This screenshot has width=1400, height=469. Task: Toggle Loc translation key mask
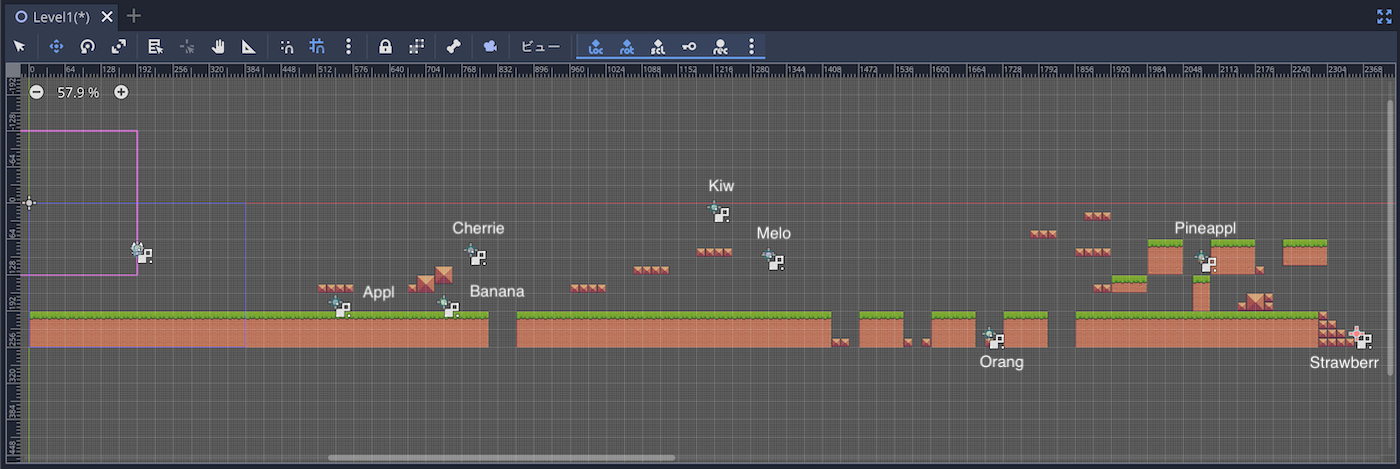596,46
